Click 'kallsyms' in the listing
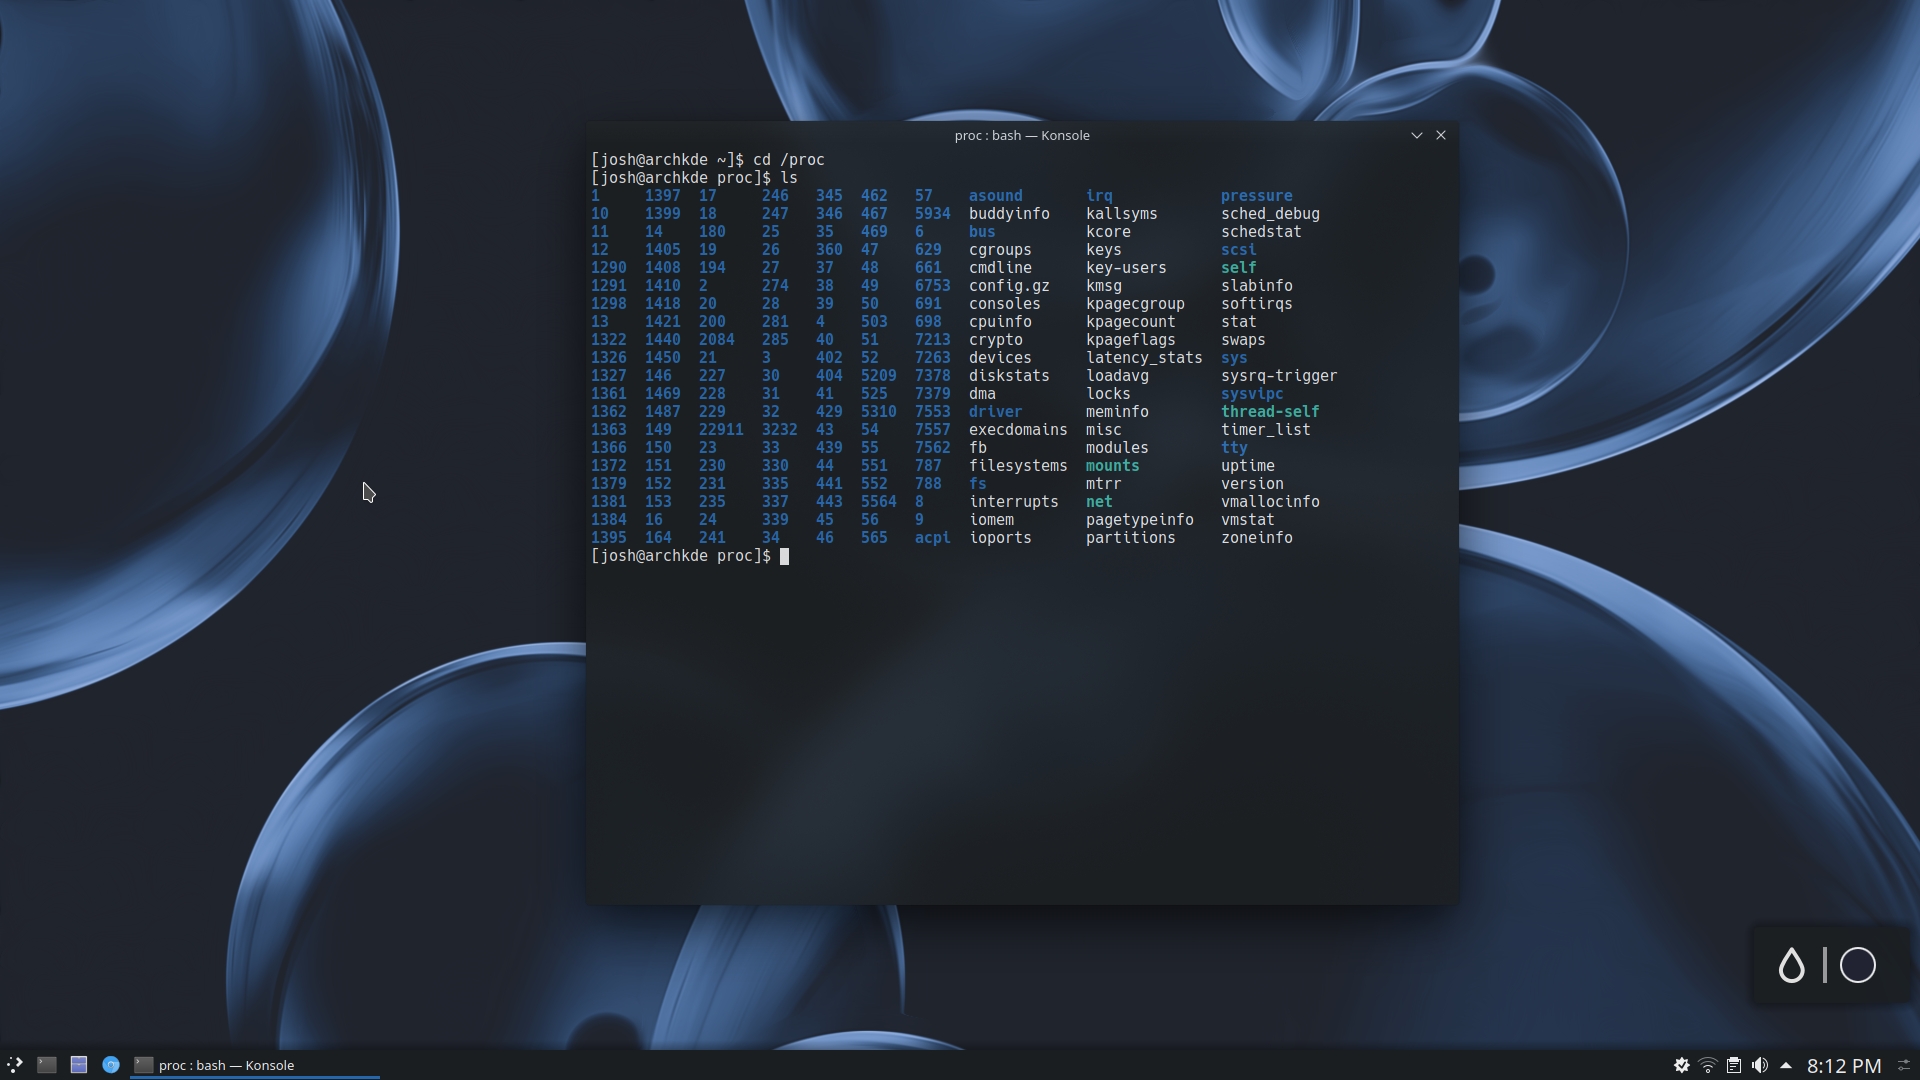Image resolution: width=1920 pixels, height=1080 pixels. pyautogui.click(x=1121, y=214)
